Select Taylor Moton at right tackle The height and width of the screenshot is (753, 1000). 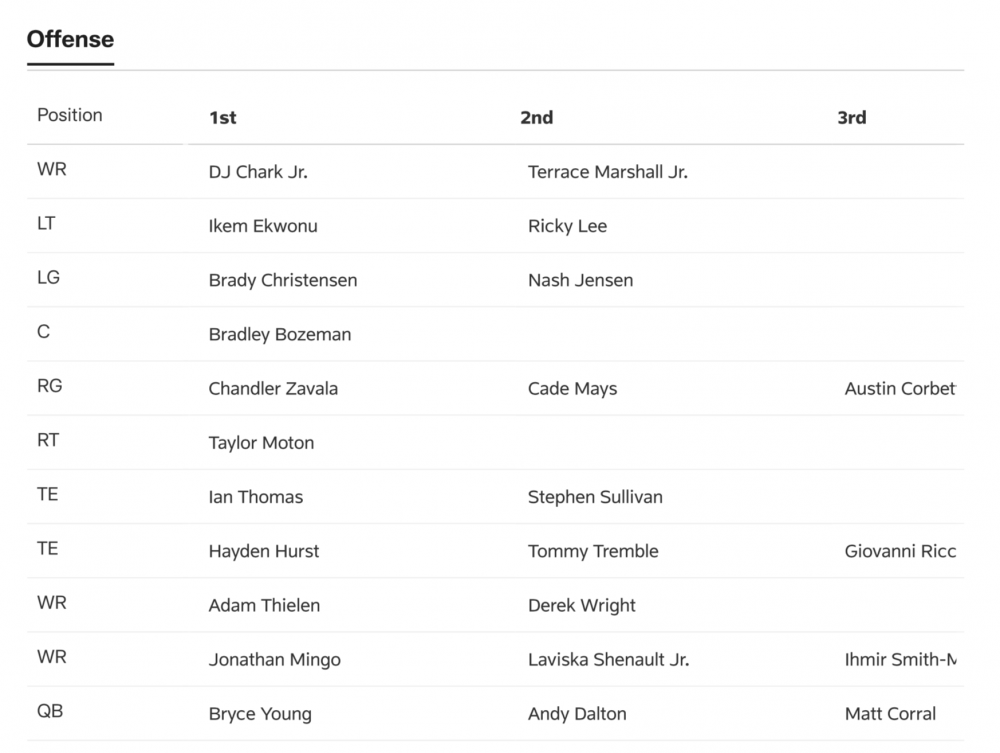click(261, 442)
